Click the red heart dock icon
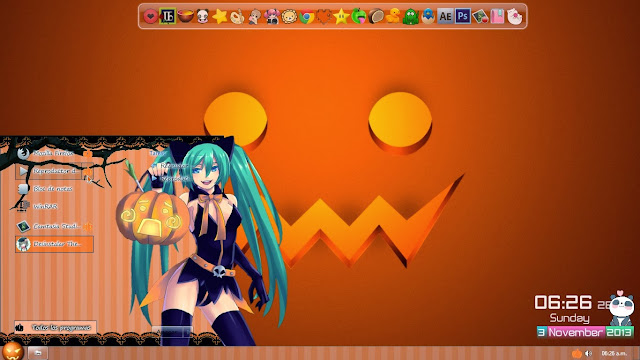Image resolution: width=640 pixels, height=360 pixels. (150, 16)
